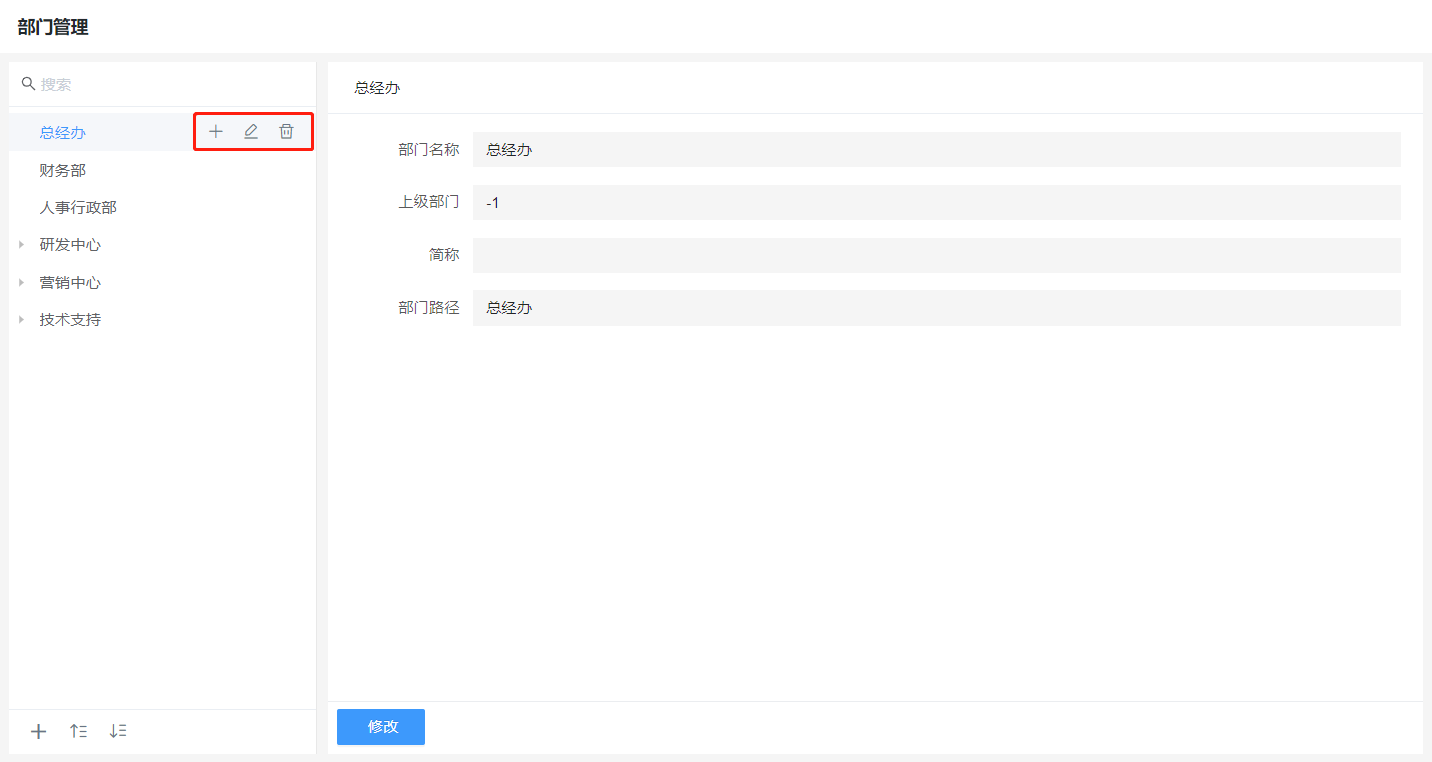This screenshot has height=762, width=1432.
Task: Click the 搜索 search input field
Action: 170,85
